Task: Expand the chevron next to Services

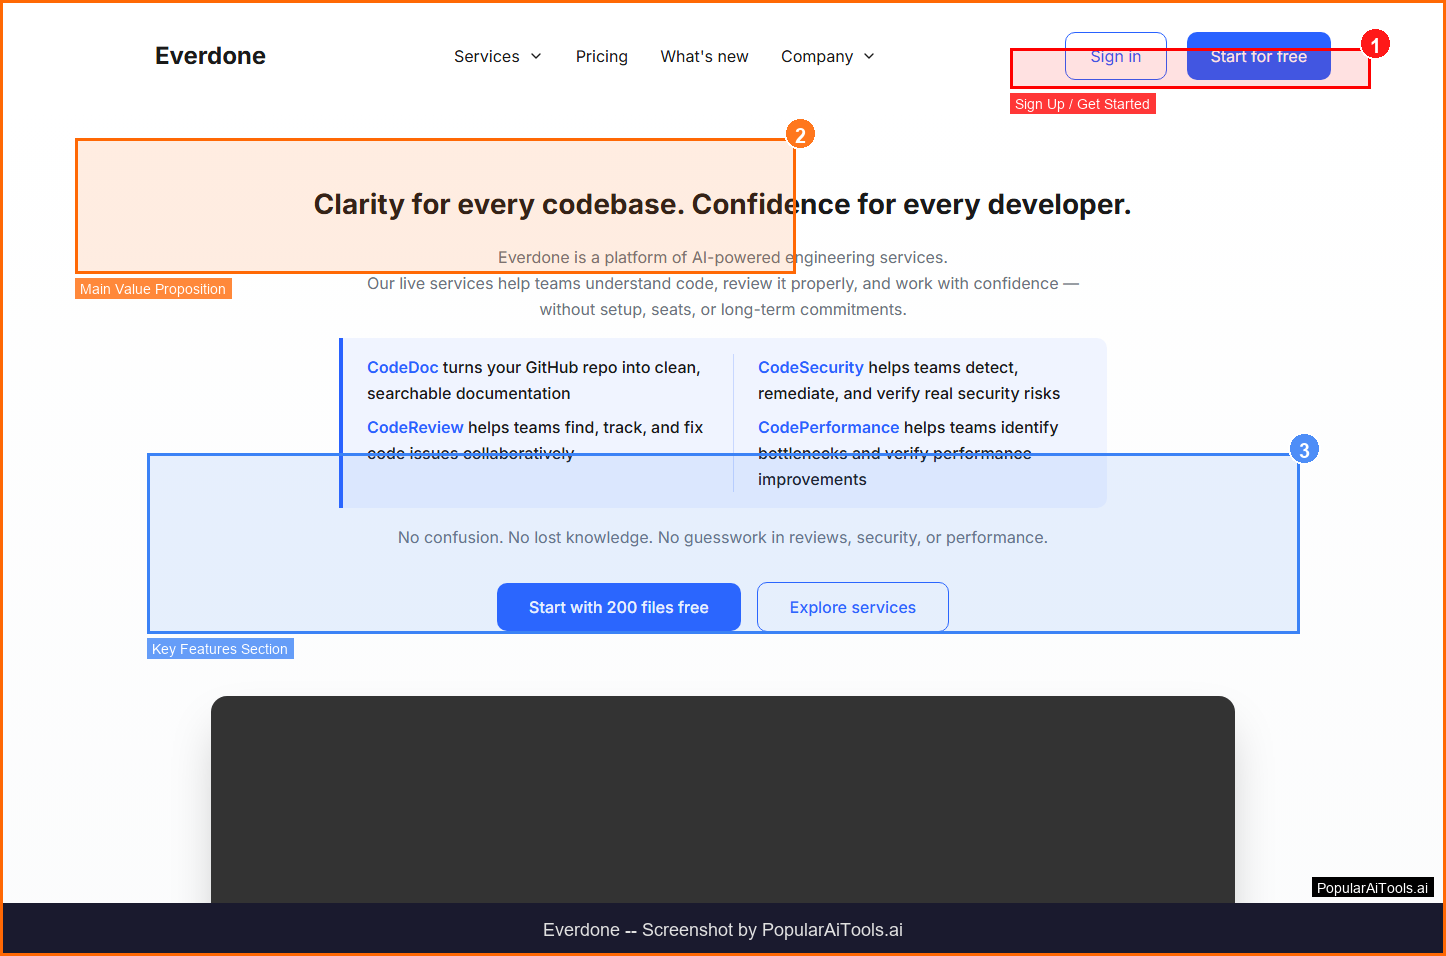Action: [536, 57]
